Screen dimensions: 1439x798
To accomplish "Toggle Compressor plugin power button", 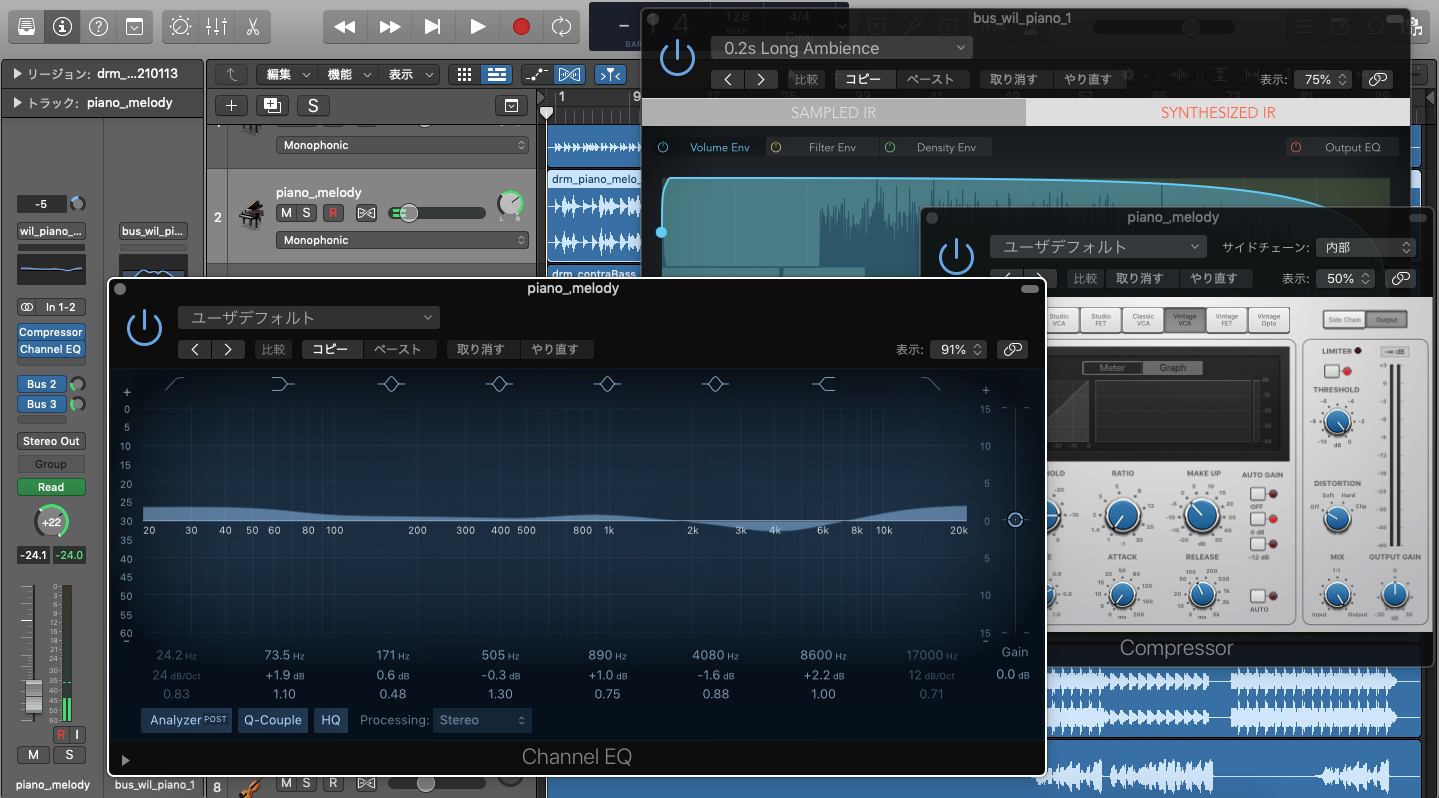I will click(x=957, y=256).
